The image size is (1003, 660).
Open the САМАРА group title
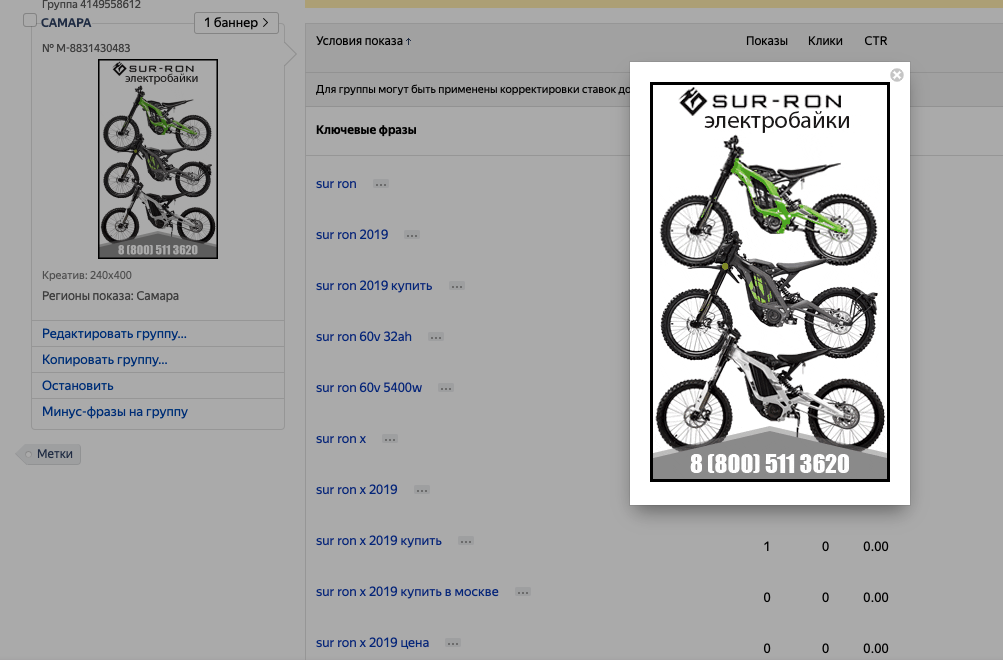pyautogui.click(x=66, y=23)
